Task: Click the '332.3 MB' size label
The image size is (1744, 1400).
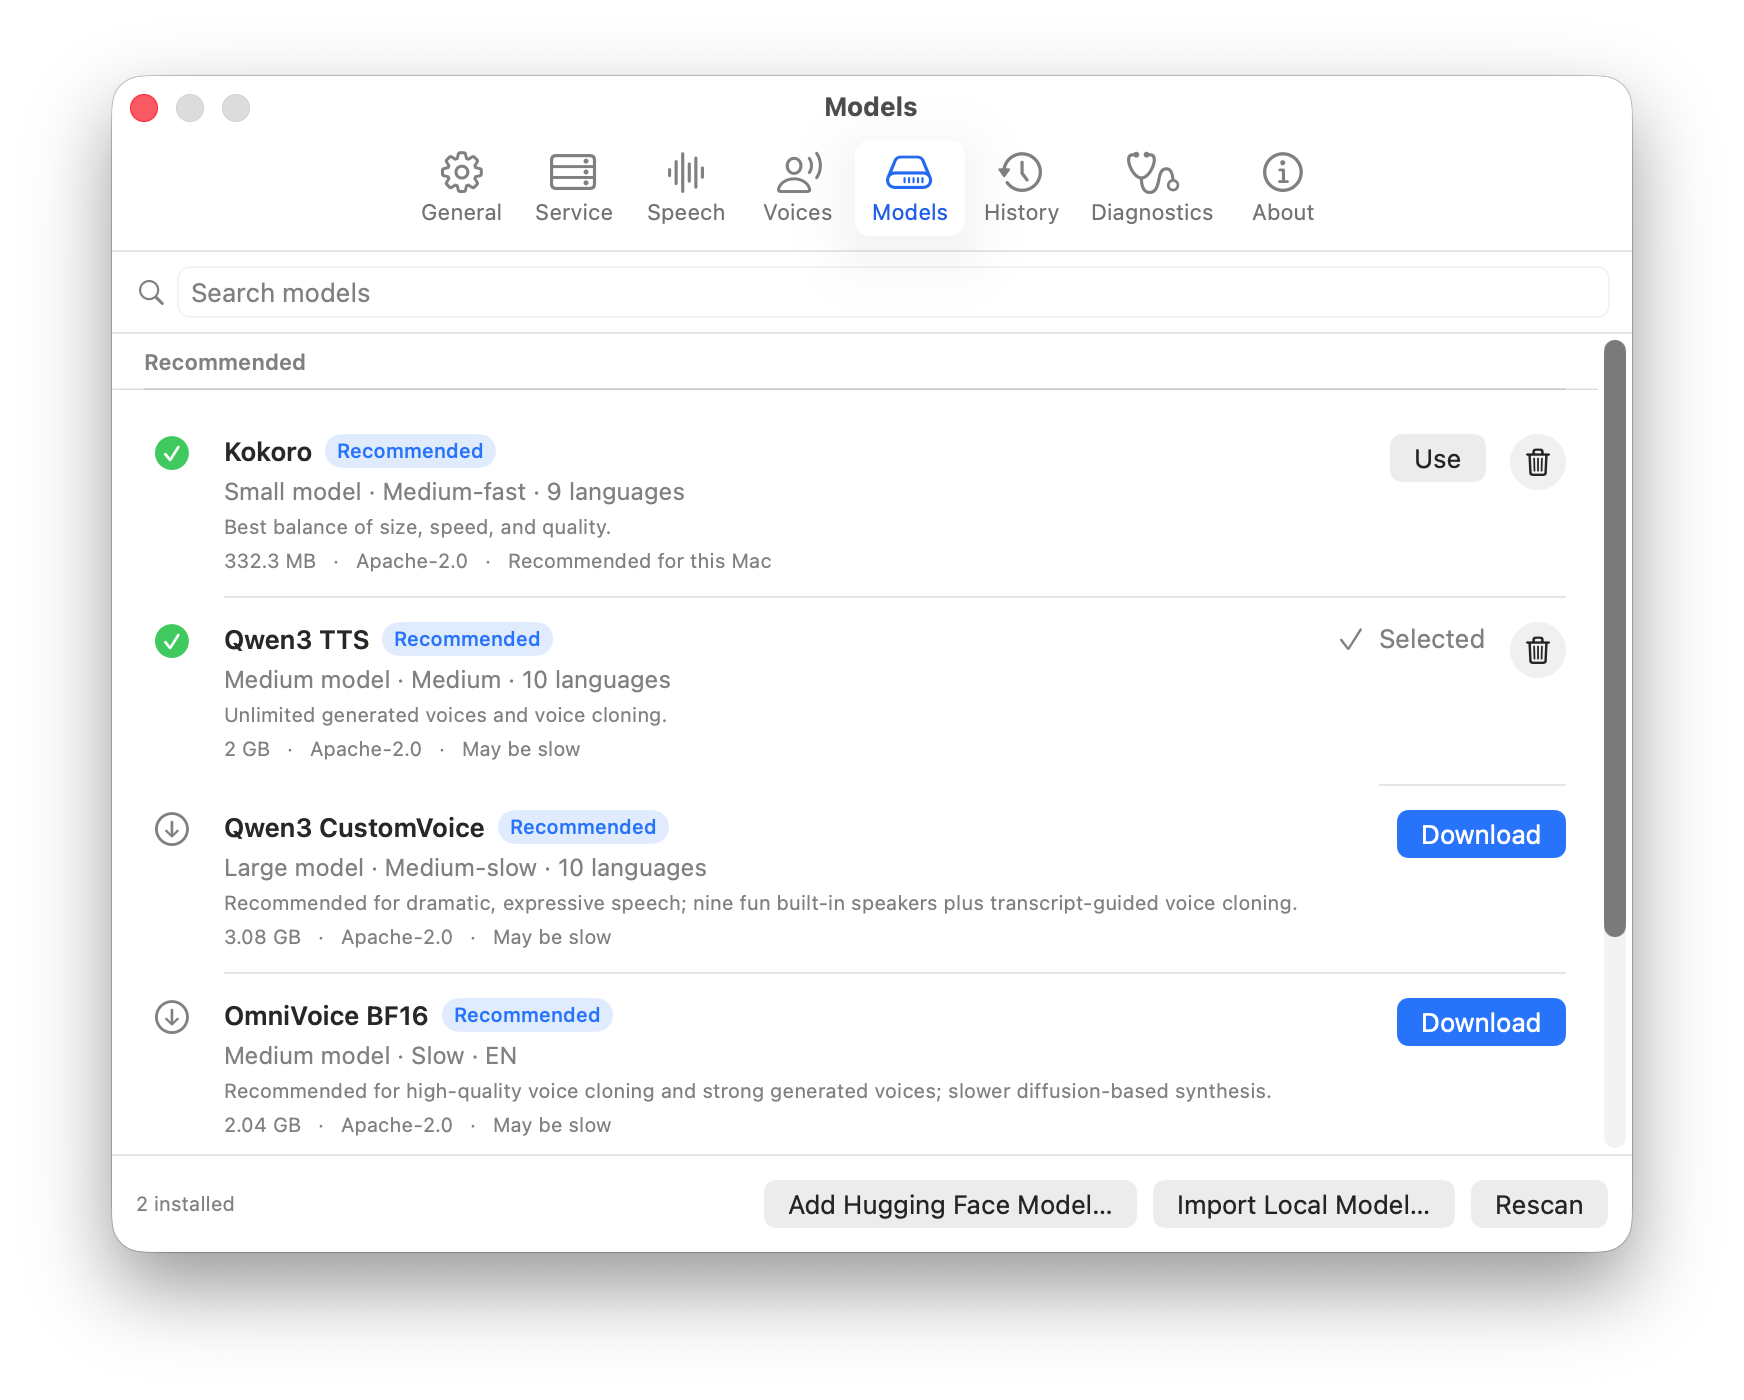Action: click(270, 561)
